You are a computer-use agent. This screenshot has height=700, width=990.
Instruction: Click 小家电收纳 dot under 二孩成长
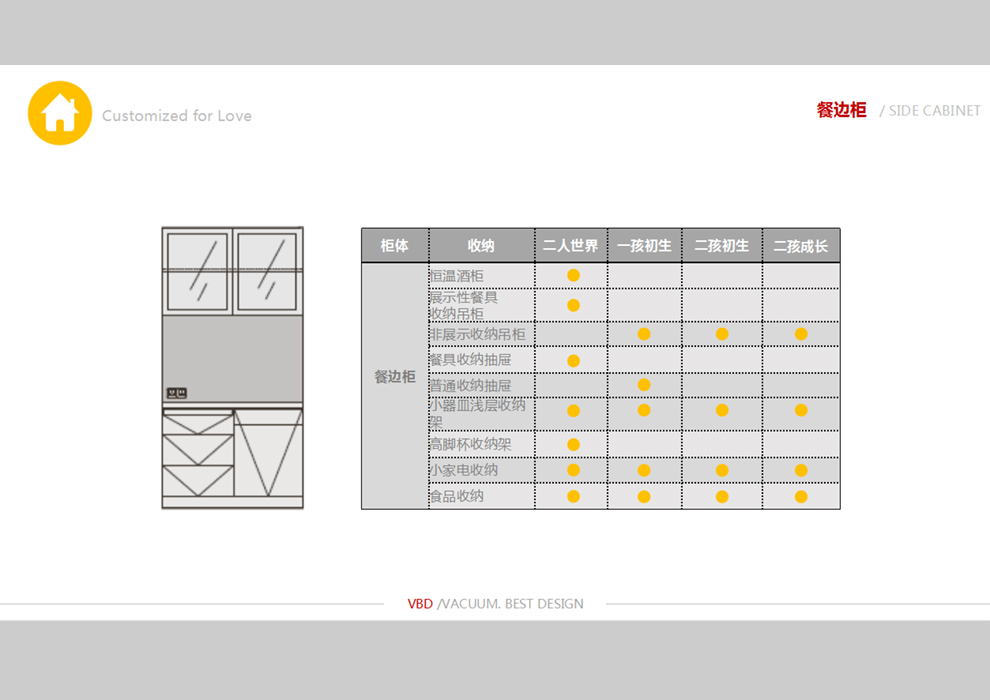click(801, 470)
